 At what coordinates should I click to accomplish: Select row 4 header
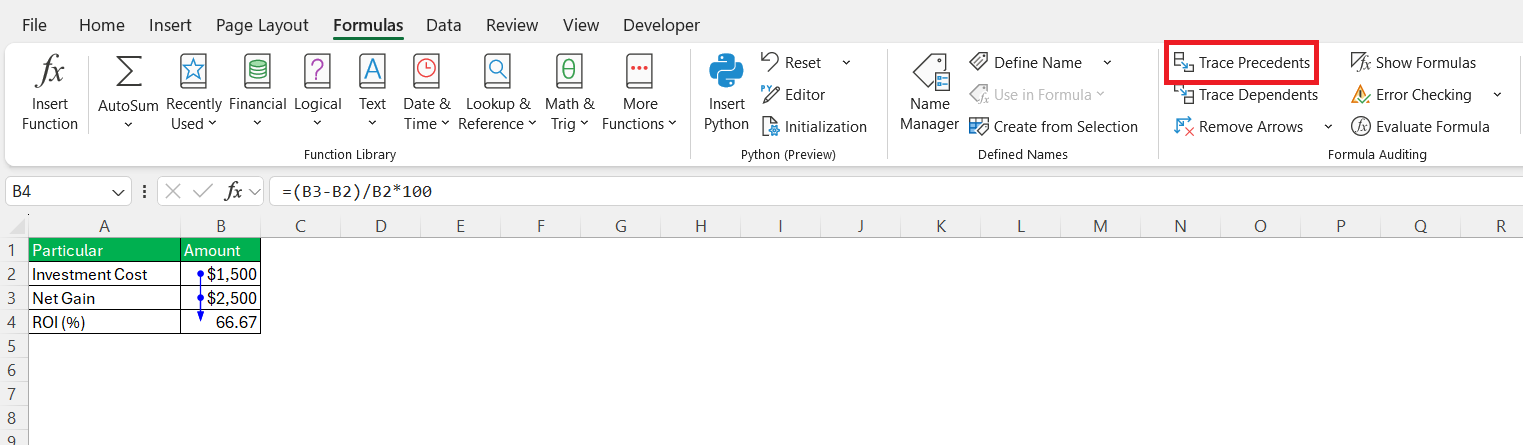tap(13, 322)
